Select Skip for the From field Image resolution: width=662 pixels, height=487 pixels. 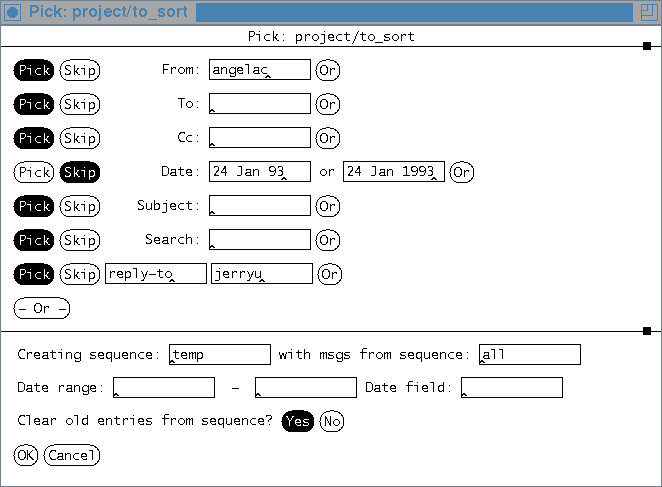click(80, 70)
